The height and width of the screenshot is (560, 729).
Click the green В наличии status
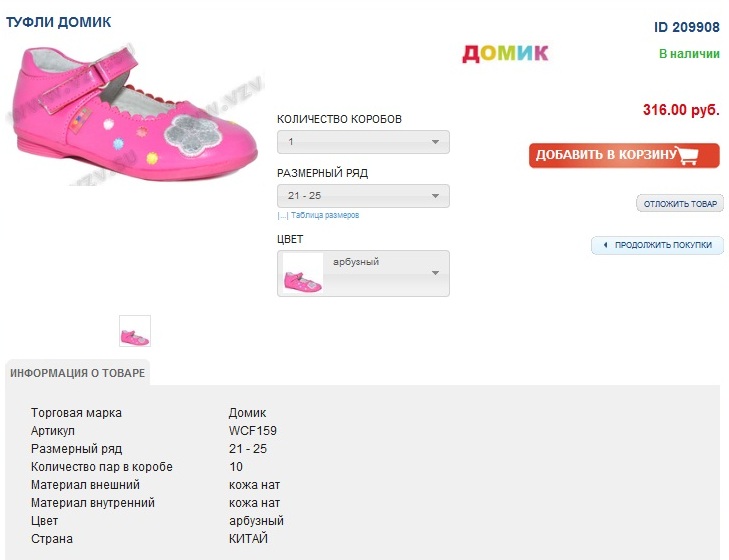[689, 52]
